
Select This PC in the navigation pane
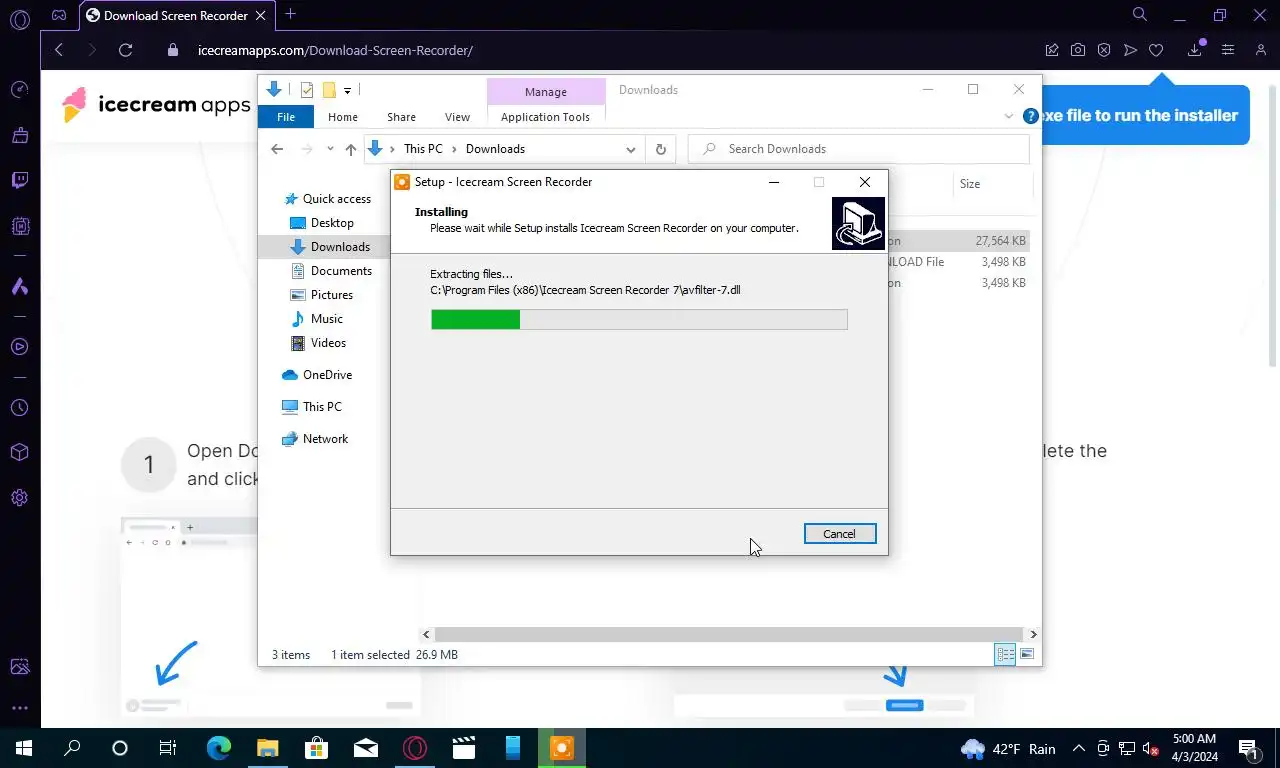point(312,407)
